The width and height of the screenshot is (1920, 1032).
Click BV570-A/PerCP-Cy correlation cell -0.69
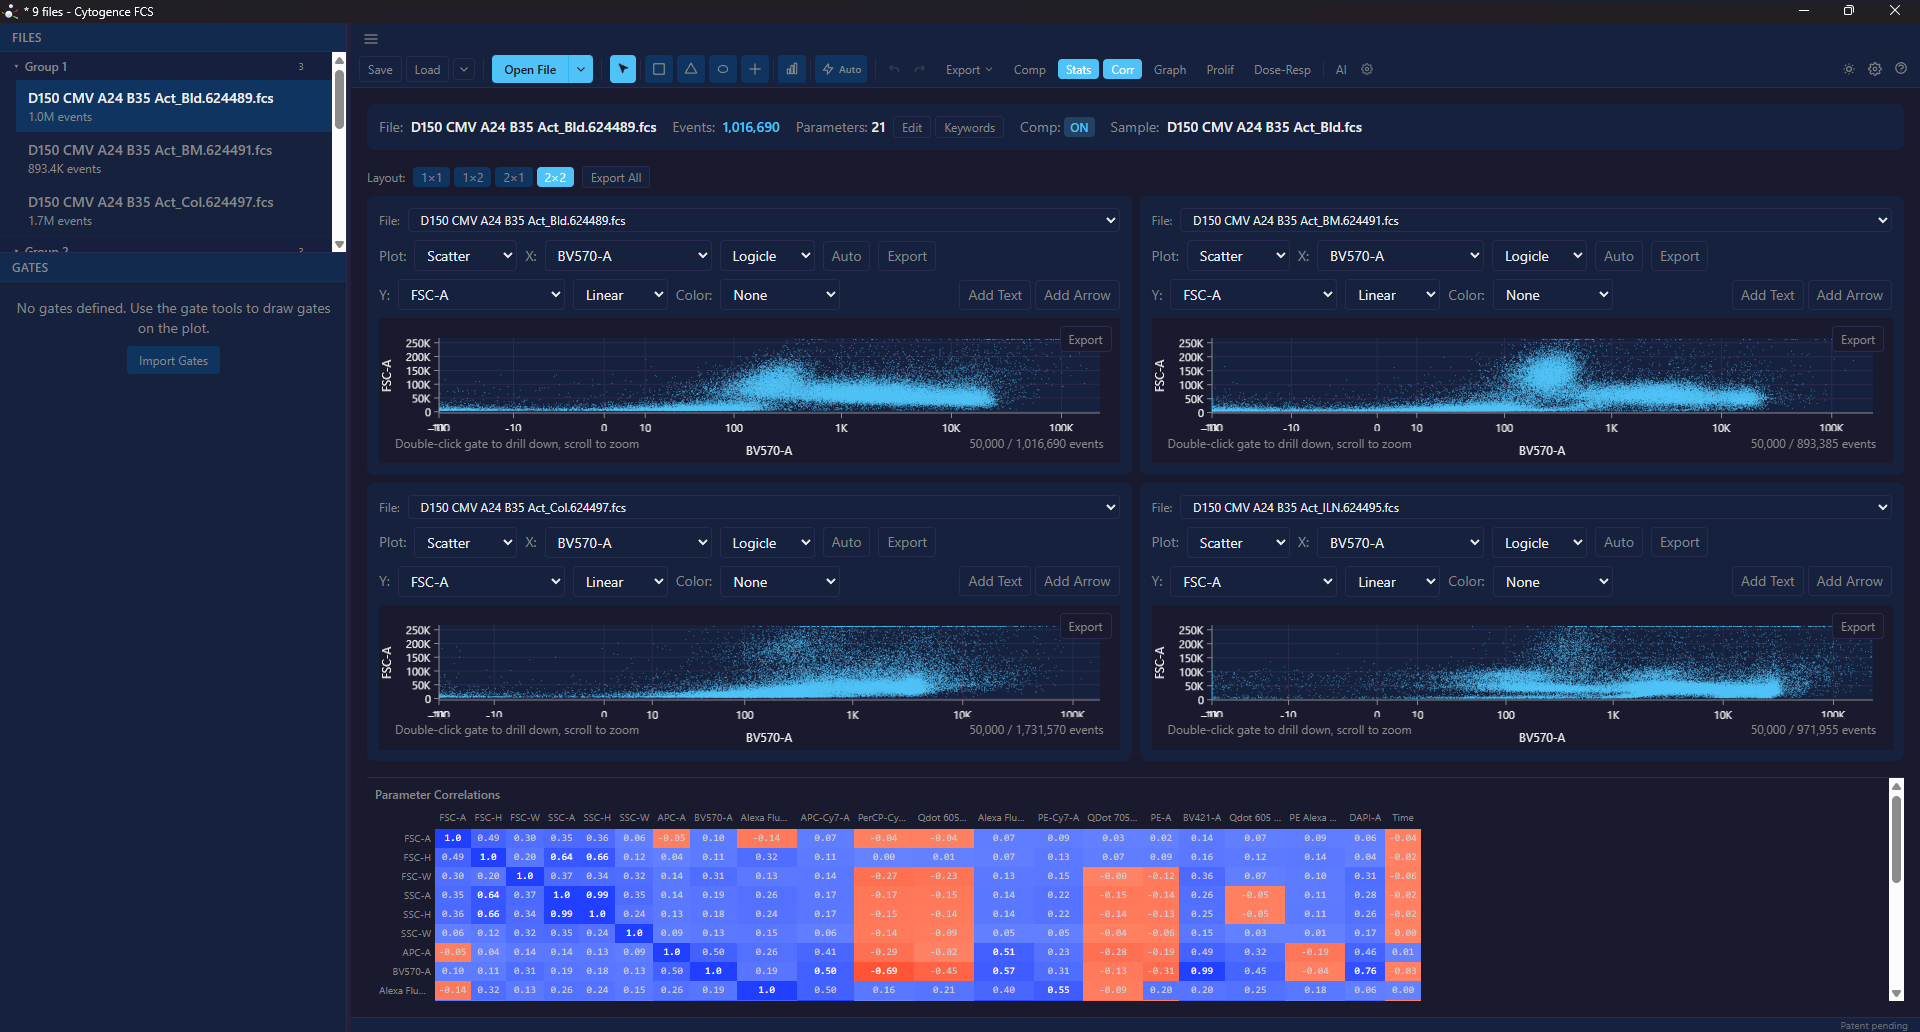tap(883, 971)
